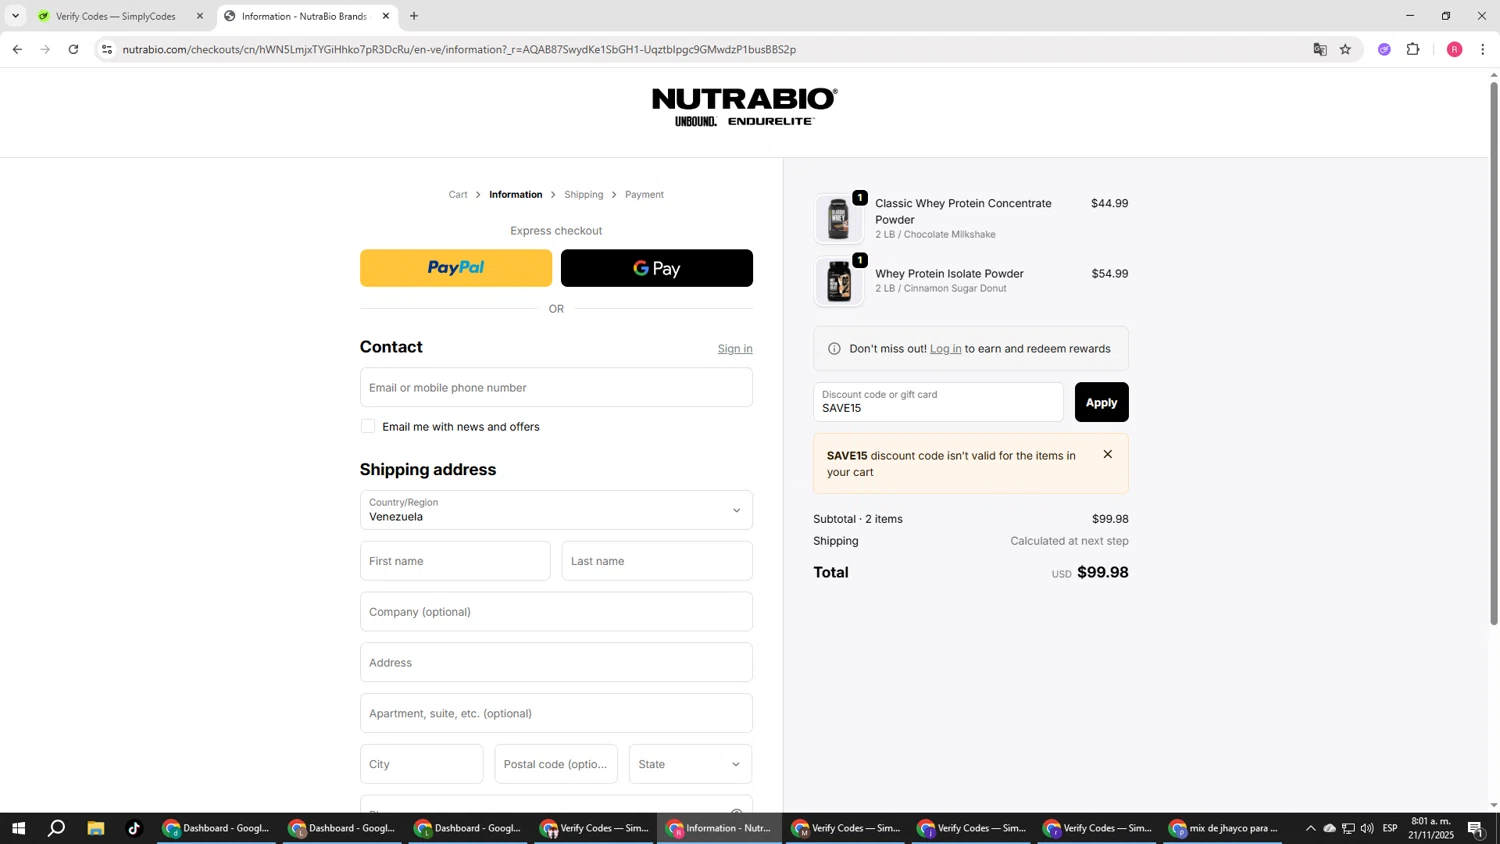Open the Extensions puzzle icon

1413,49
